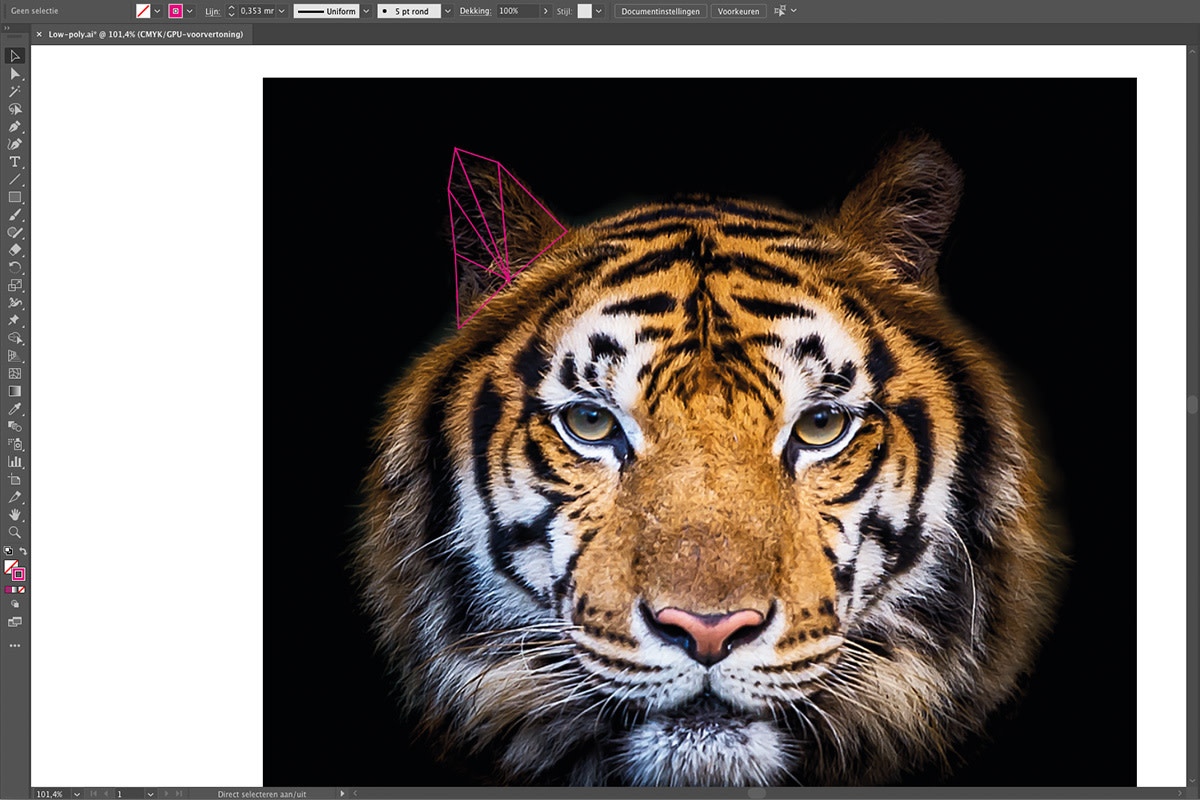Viewport: 1200px width, 800px height.
Task: Reset to default fill and stroke
Action: (x=8, y=551)
